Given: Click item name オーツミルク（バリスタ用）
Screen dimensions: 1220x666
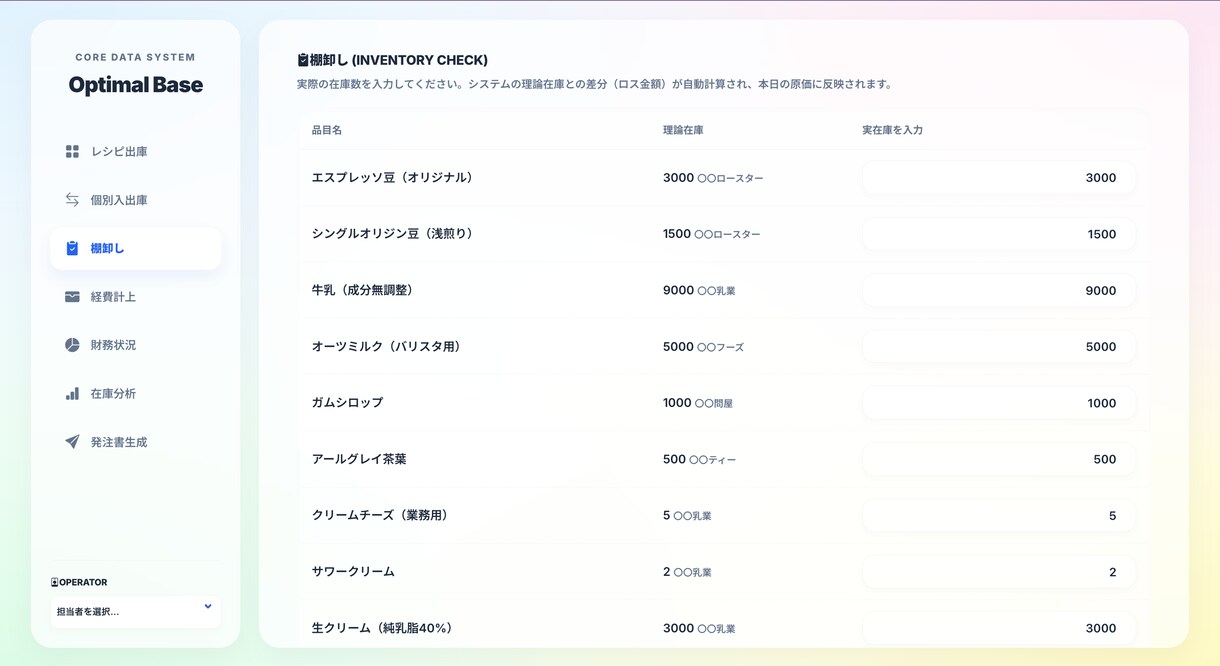Looking at the screenshot, I should [386, 347].
